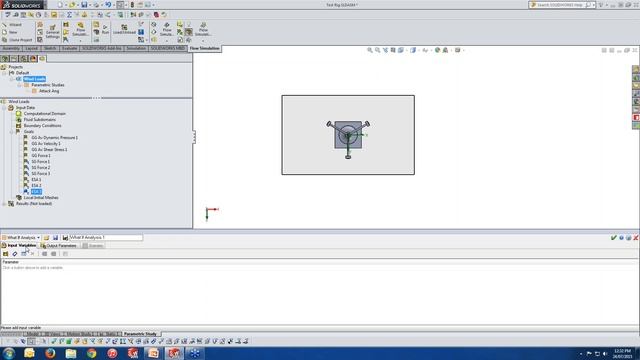
Task: Collapse the Input Data tree node
Action: coord(4,108)
